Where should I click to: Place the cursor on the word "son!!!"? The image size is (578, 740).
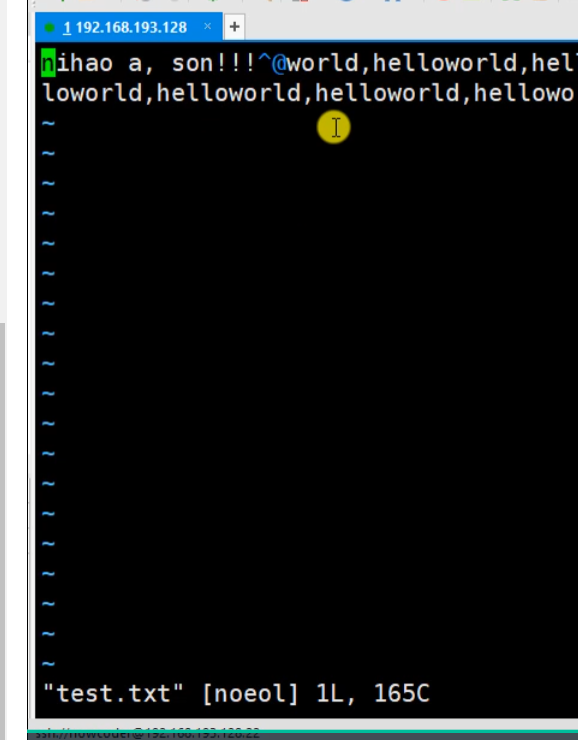(214, 63)
